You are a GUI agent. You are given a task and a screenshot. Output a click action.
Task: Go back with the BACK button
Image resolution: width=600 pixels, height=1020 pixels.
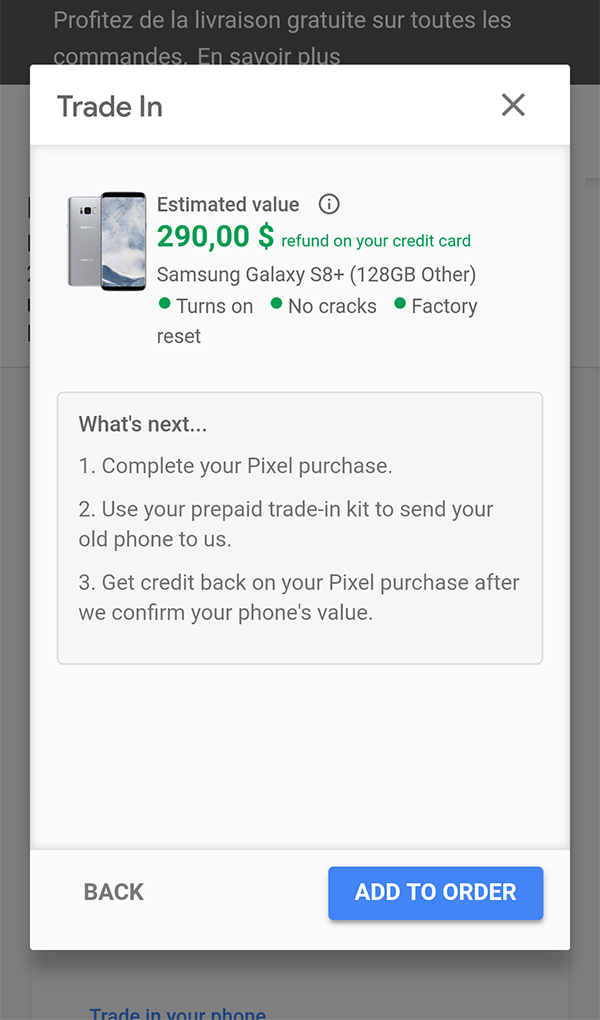point(114,892)
